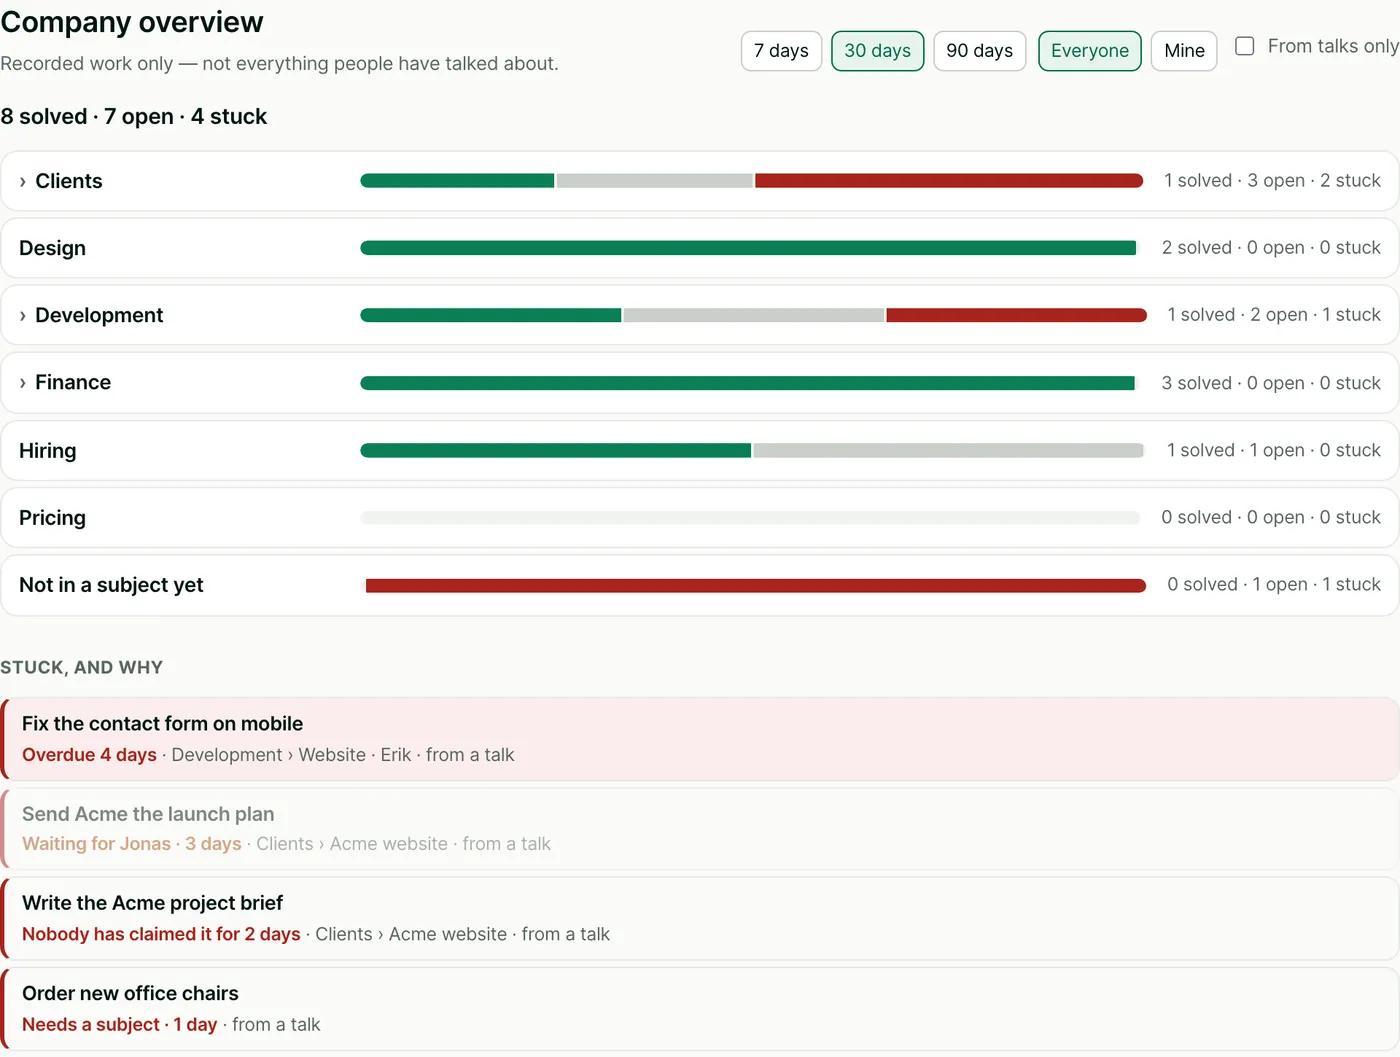Open the Pricing subject row
1400x1057 pixels.
click(x=700, y=518)
